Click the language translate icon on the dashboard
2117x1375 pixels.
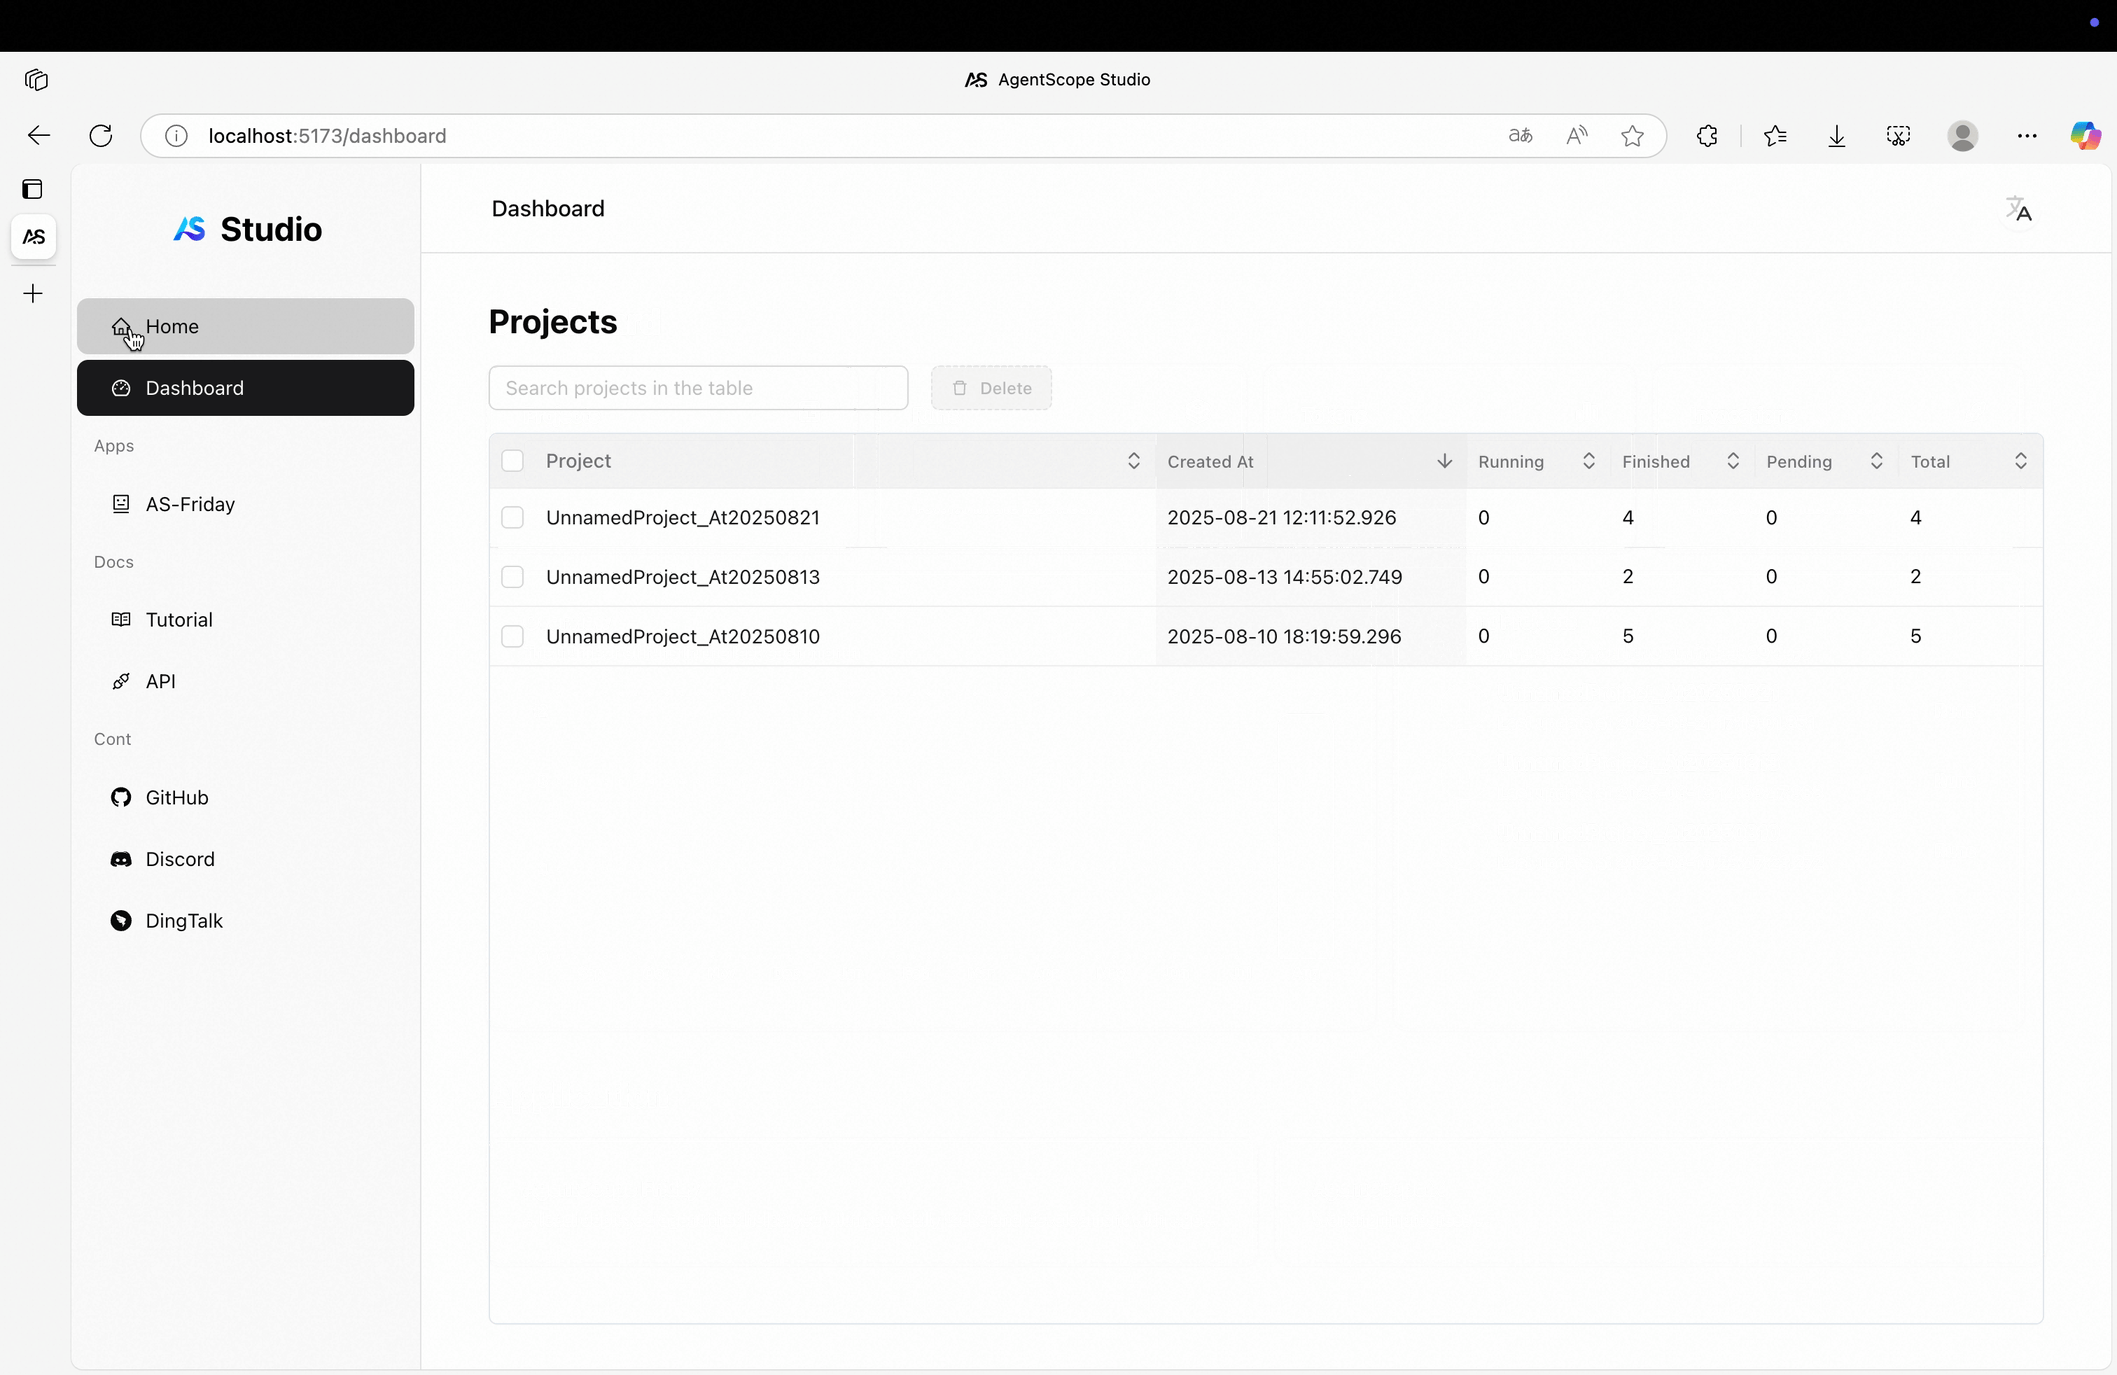(2019, 208)
